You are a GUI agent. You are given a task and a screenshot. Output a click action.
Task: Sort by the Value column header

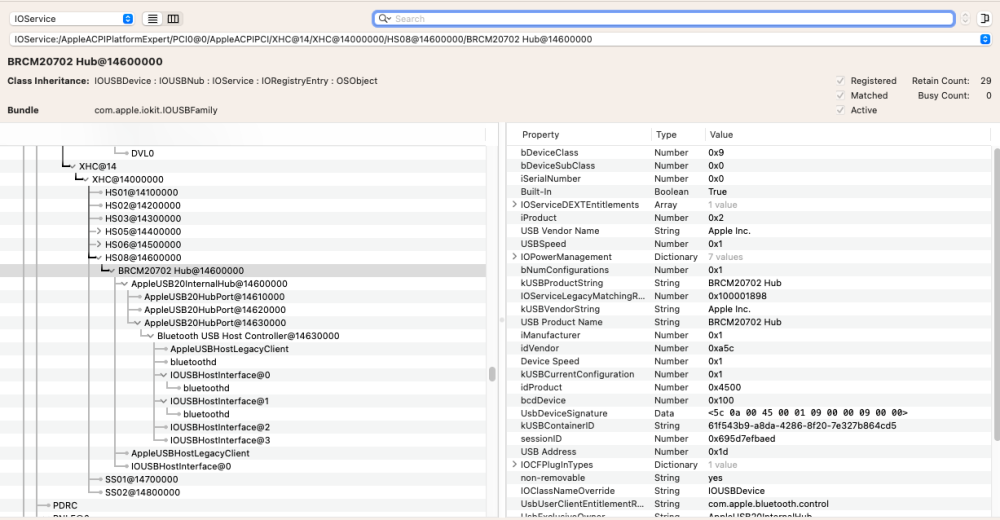(x=721, y=135)
